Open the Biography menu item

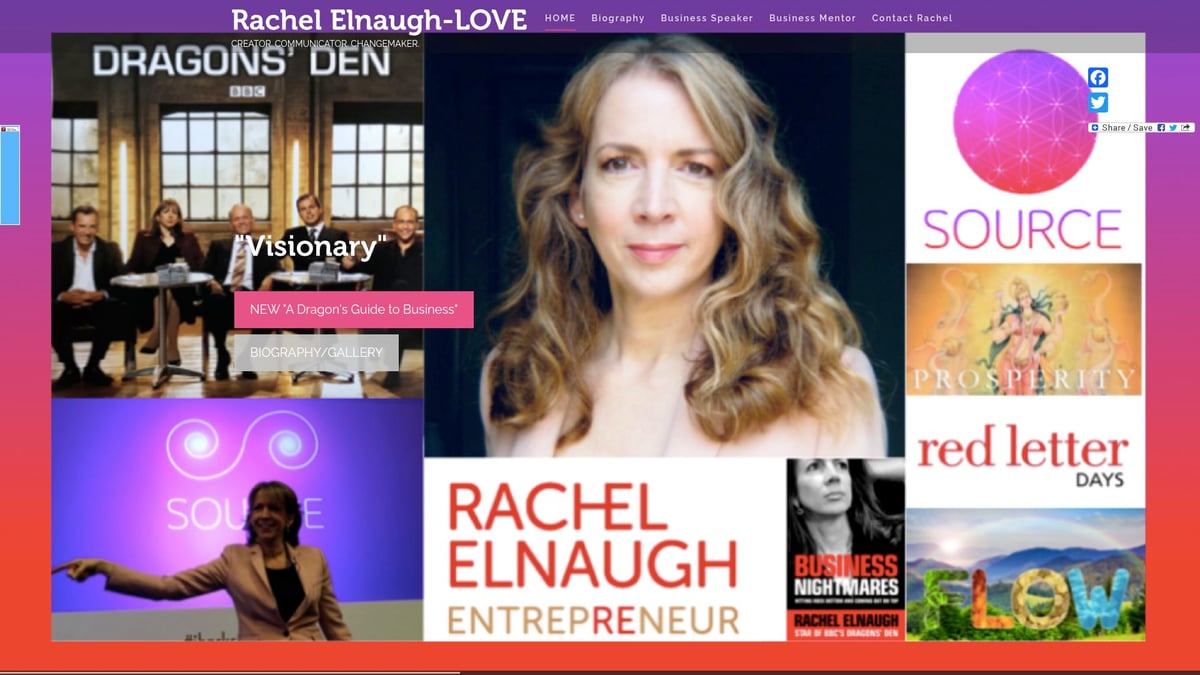(x=618, y=17)
